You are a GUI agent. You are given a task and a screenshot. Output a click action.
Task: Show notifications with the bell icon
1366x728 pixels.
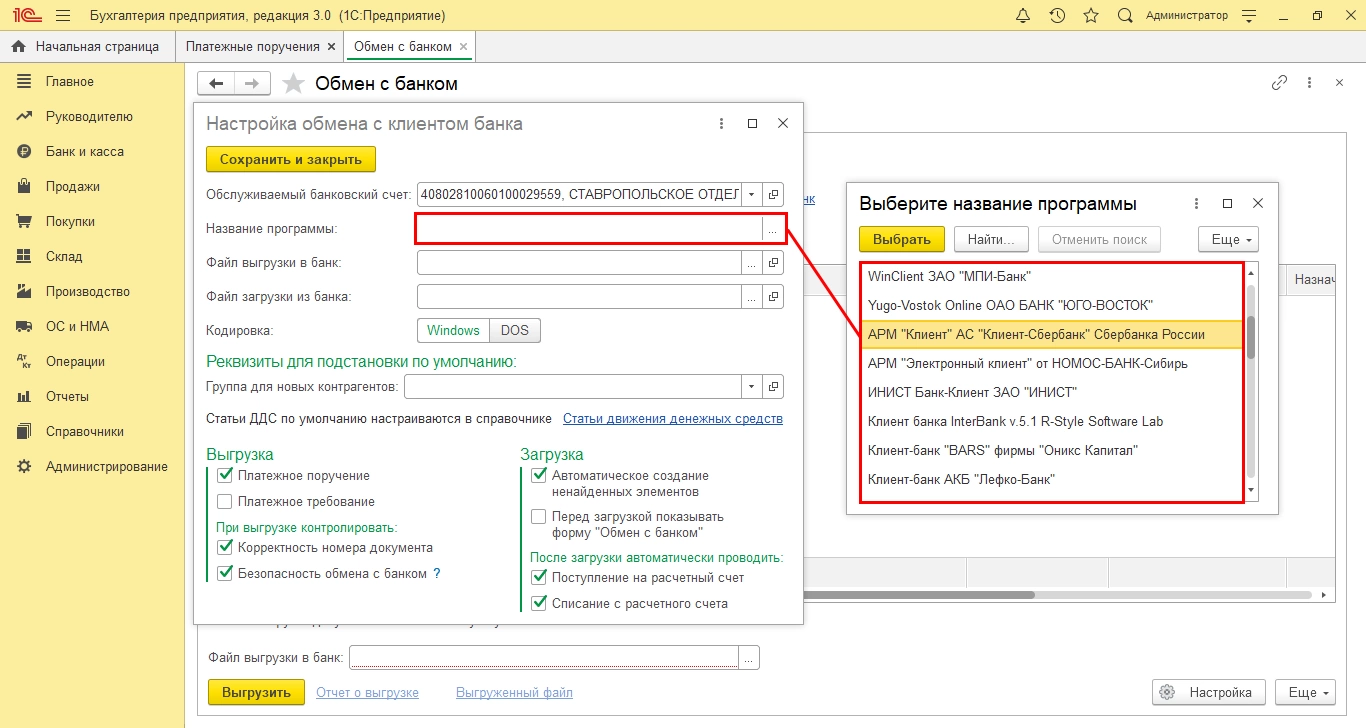[x=1023, y=16]
